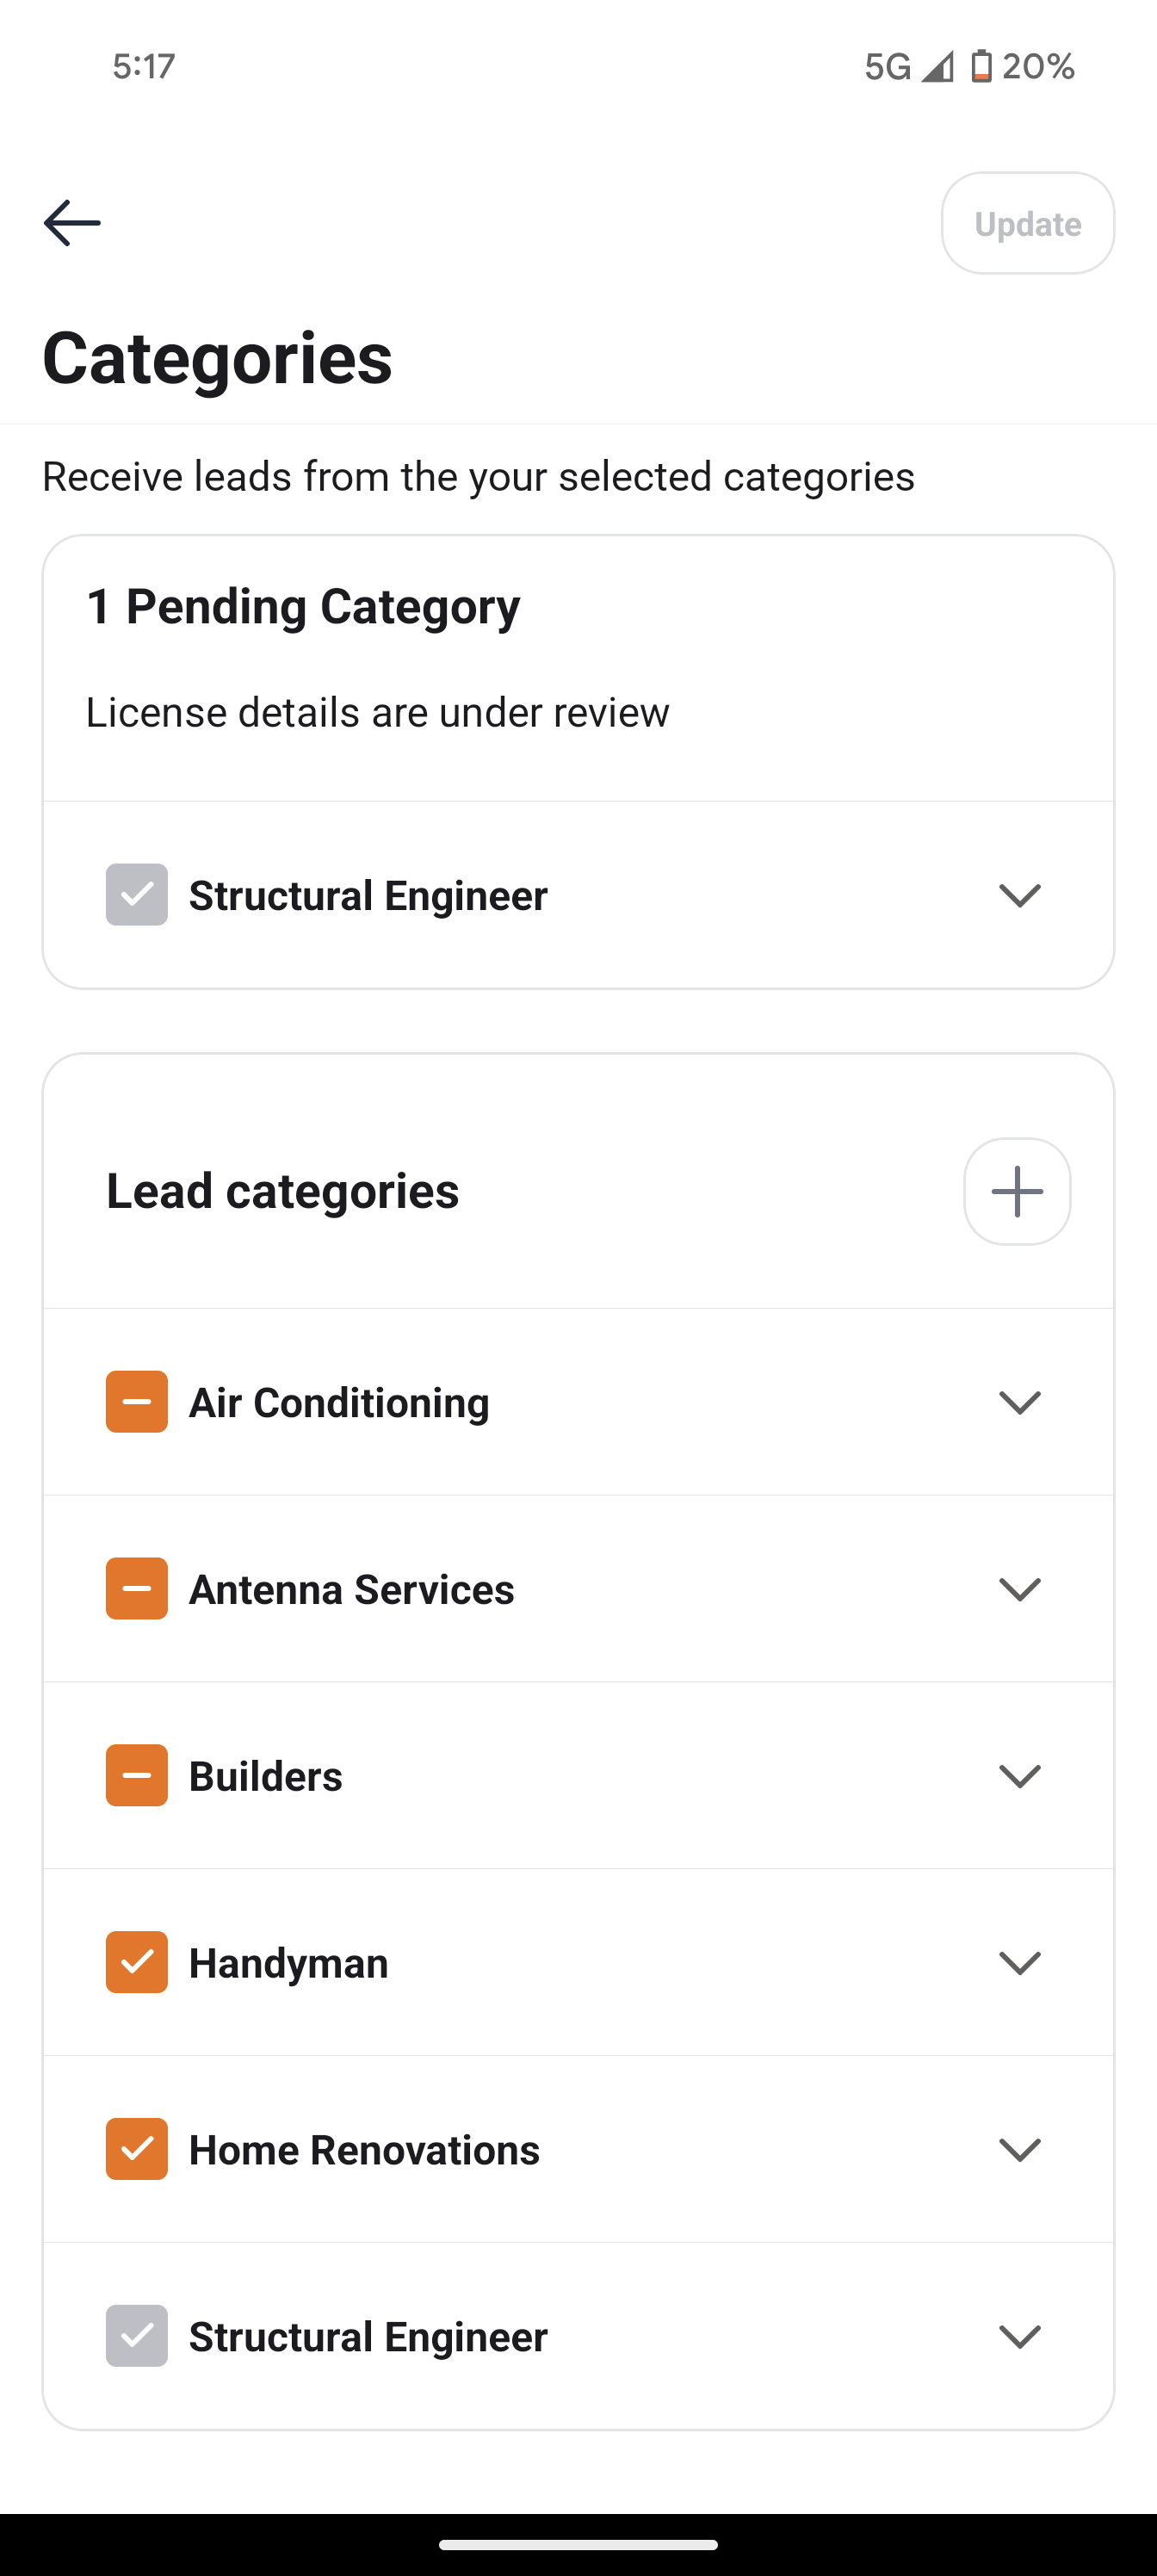Toggle the Air Conditioning checkbox
This screenshot has width=1157, height=2576.
[x=137, y=1402]
